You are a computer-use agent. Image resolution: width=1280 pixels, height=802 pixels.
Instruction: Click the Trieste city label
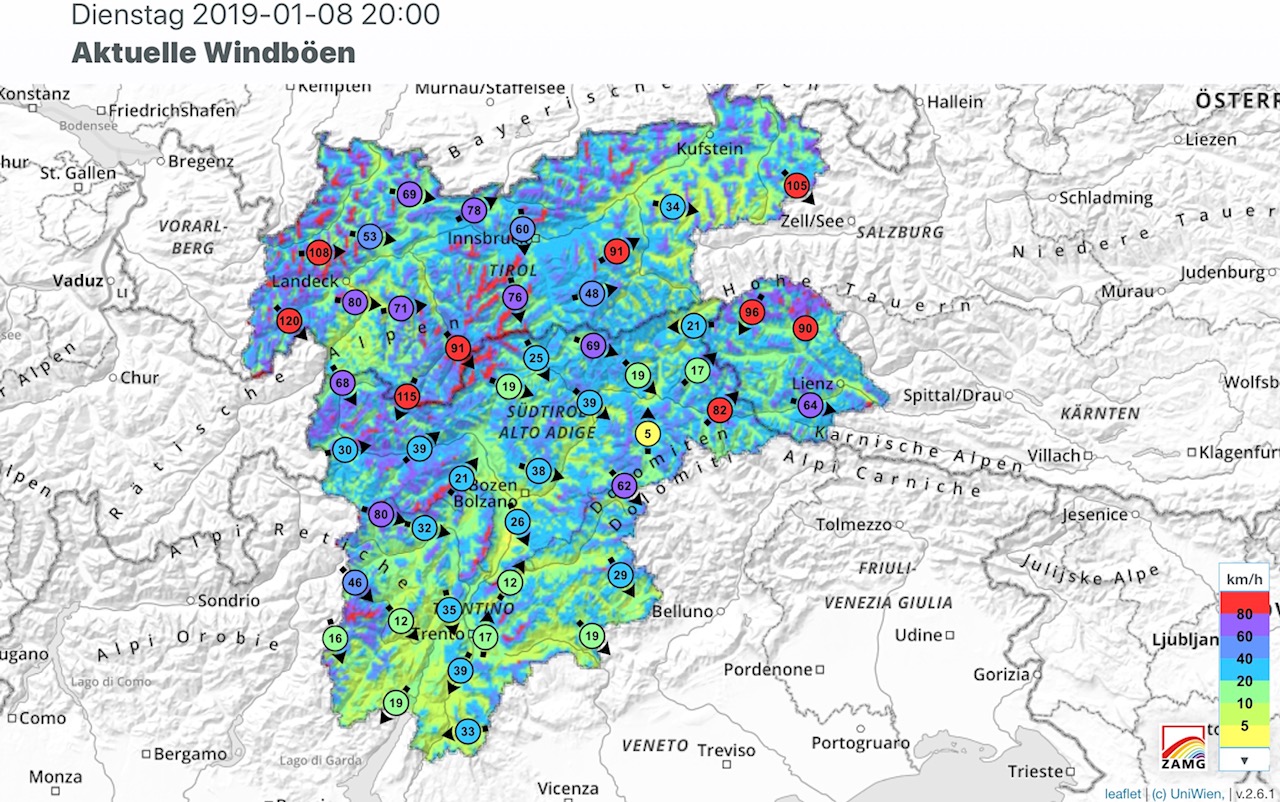[1035, 771]
